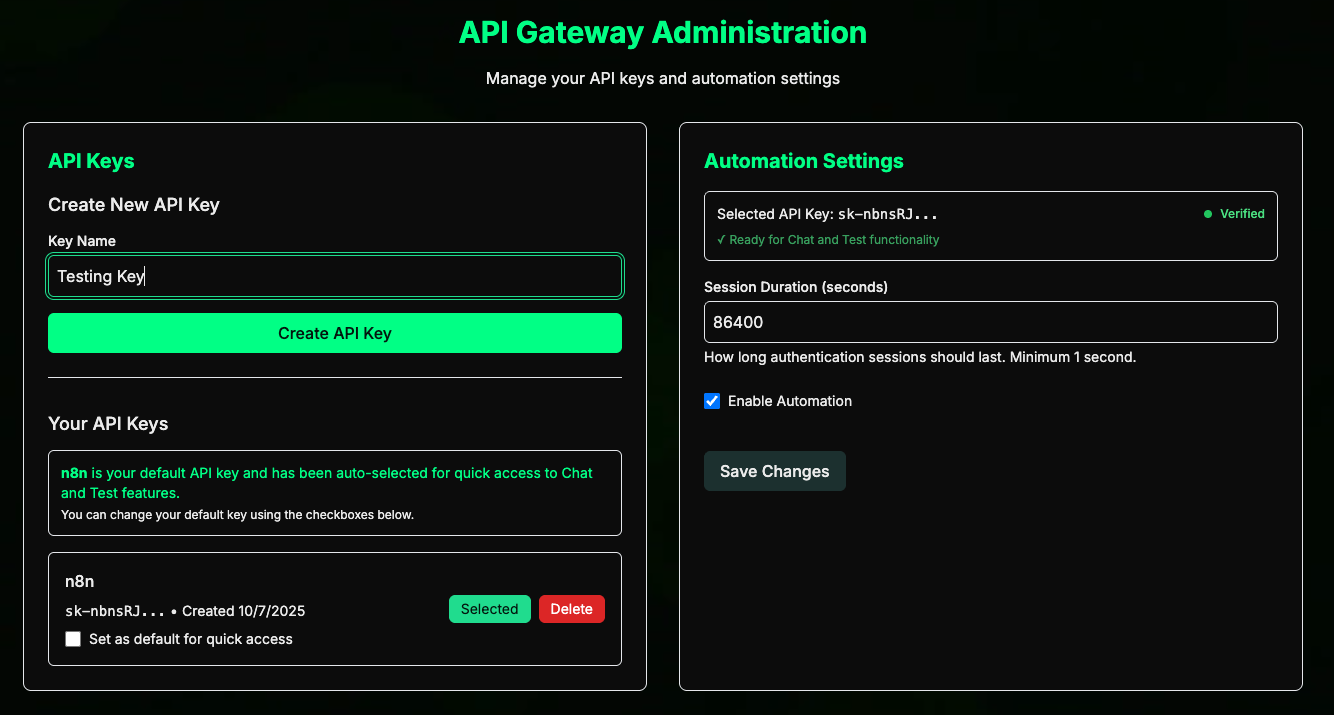Image resolution: width=1334 pixels, height=715 pixels.
Task: Click the sk-nbnsRJ... key identifier text
Action: coord(113,610)
